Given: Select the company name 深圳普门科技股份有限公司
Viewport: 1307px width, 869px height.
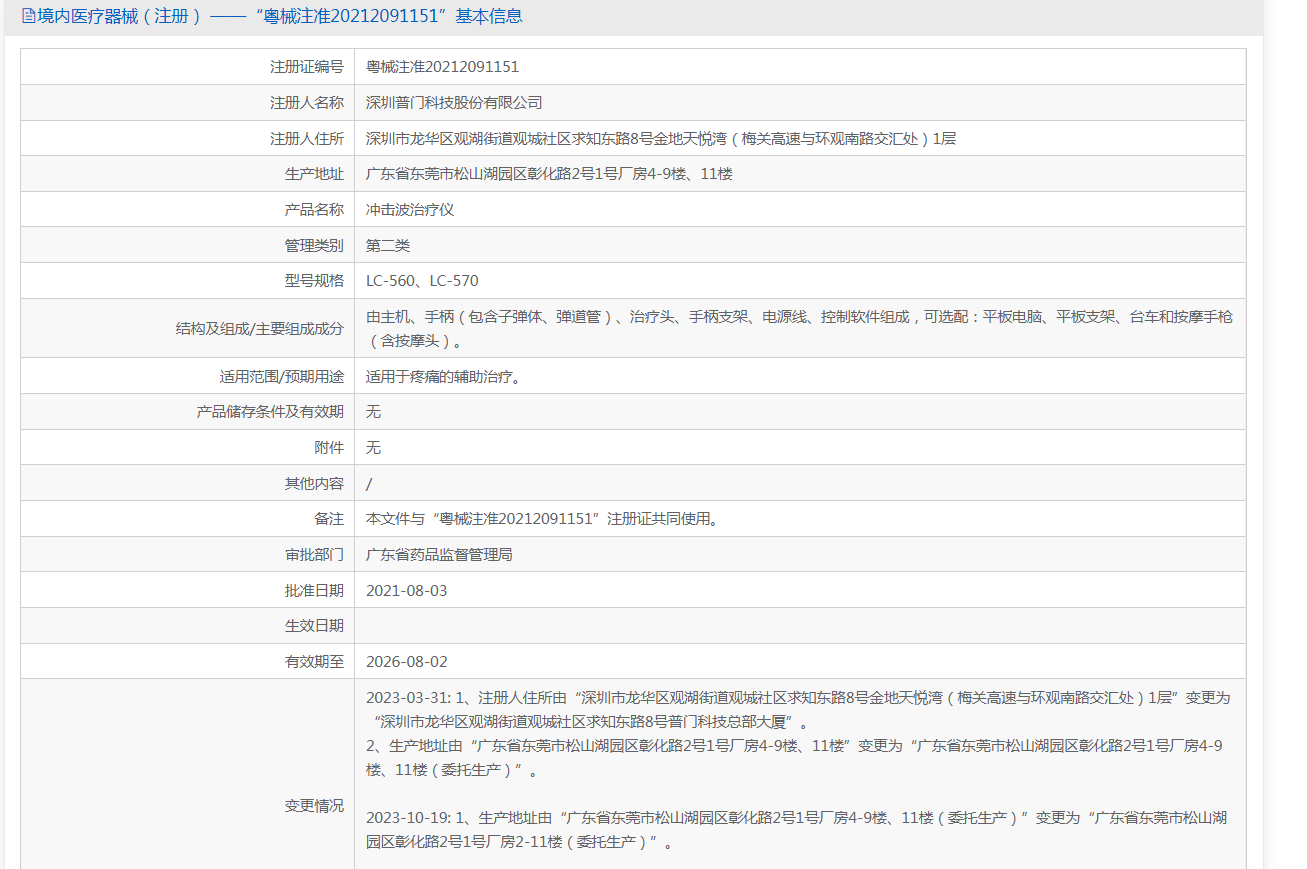Looking at the screenshot, I should pos(454,103).
